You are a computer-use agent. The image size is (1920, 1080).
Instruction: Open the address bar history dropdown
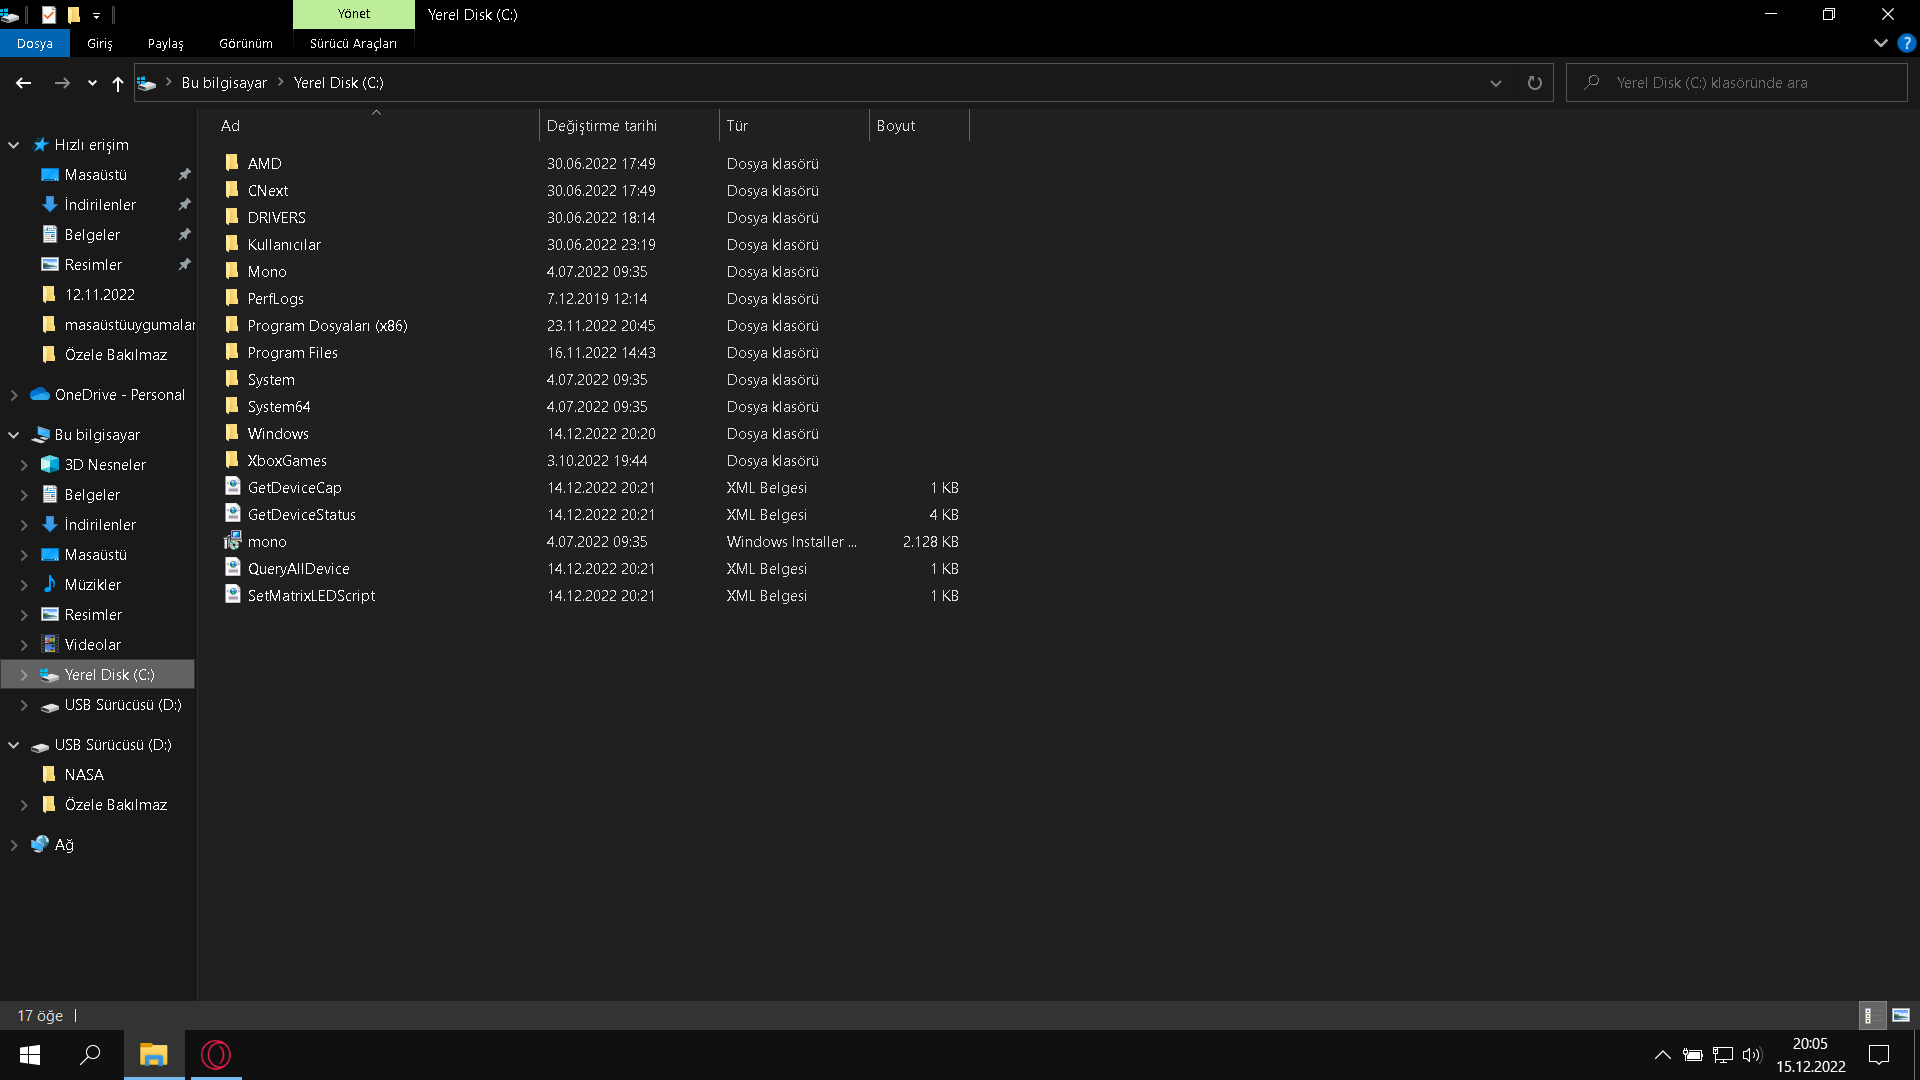[1495, 83]
